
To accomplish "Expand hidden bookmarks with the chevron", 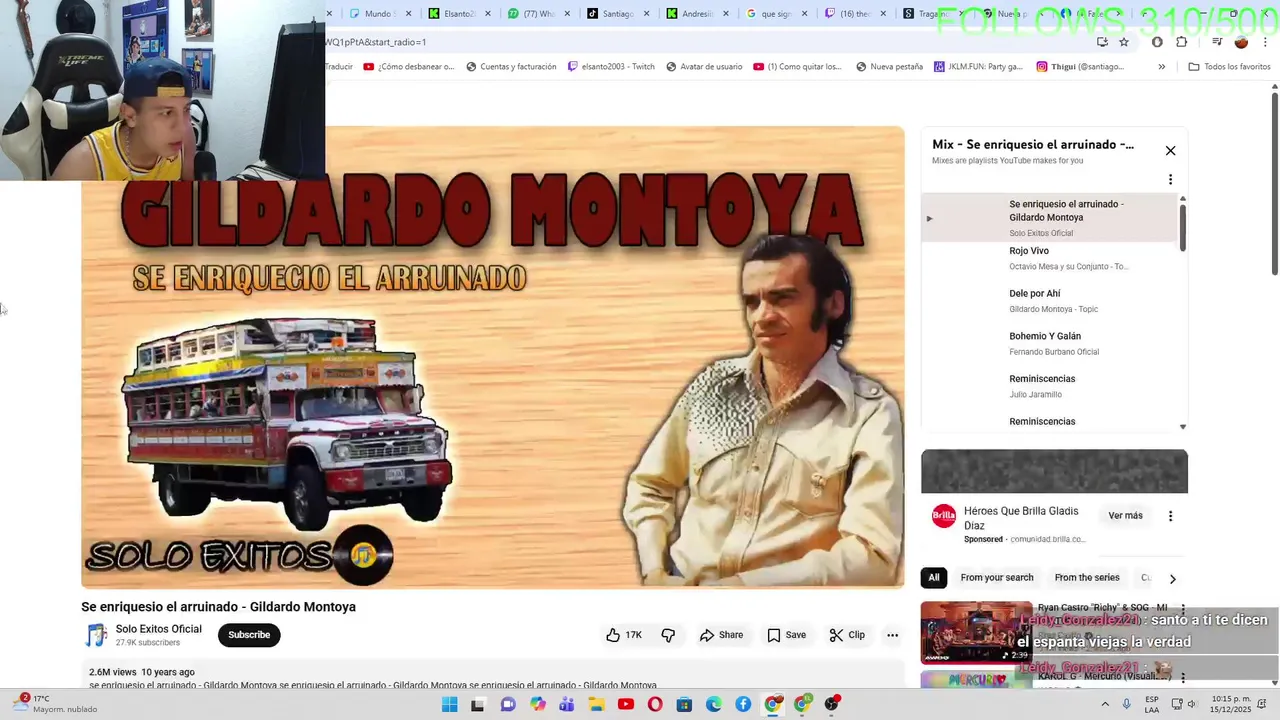I will coord(1161,67).
